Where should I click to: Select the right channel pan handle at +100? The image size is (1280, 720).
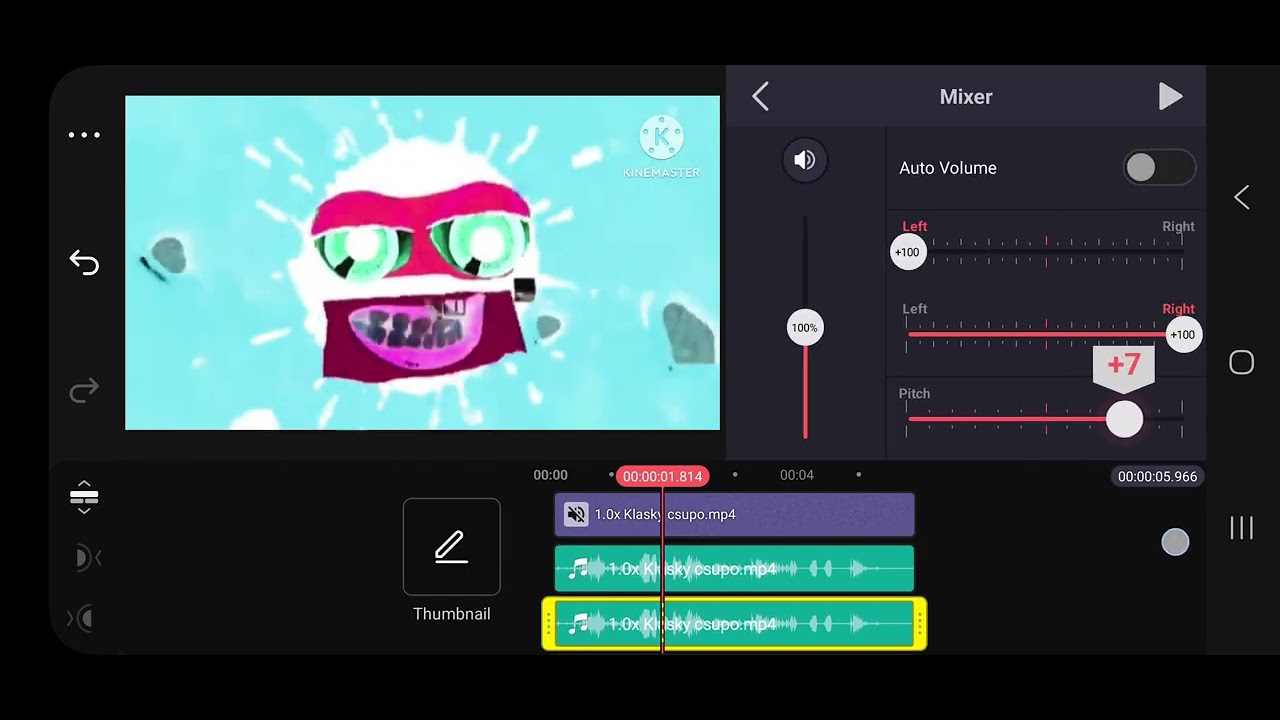[1183, 335]
